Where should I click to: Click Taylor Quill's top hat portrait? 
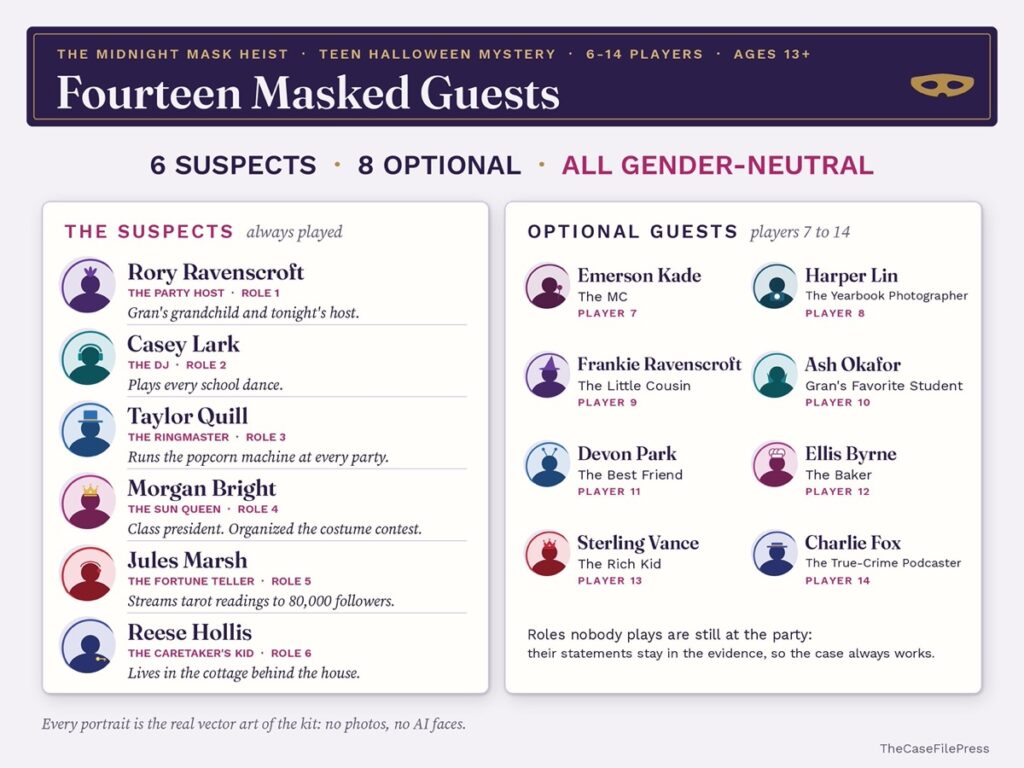(88, 429)
